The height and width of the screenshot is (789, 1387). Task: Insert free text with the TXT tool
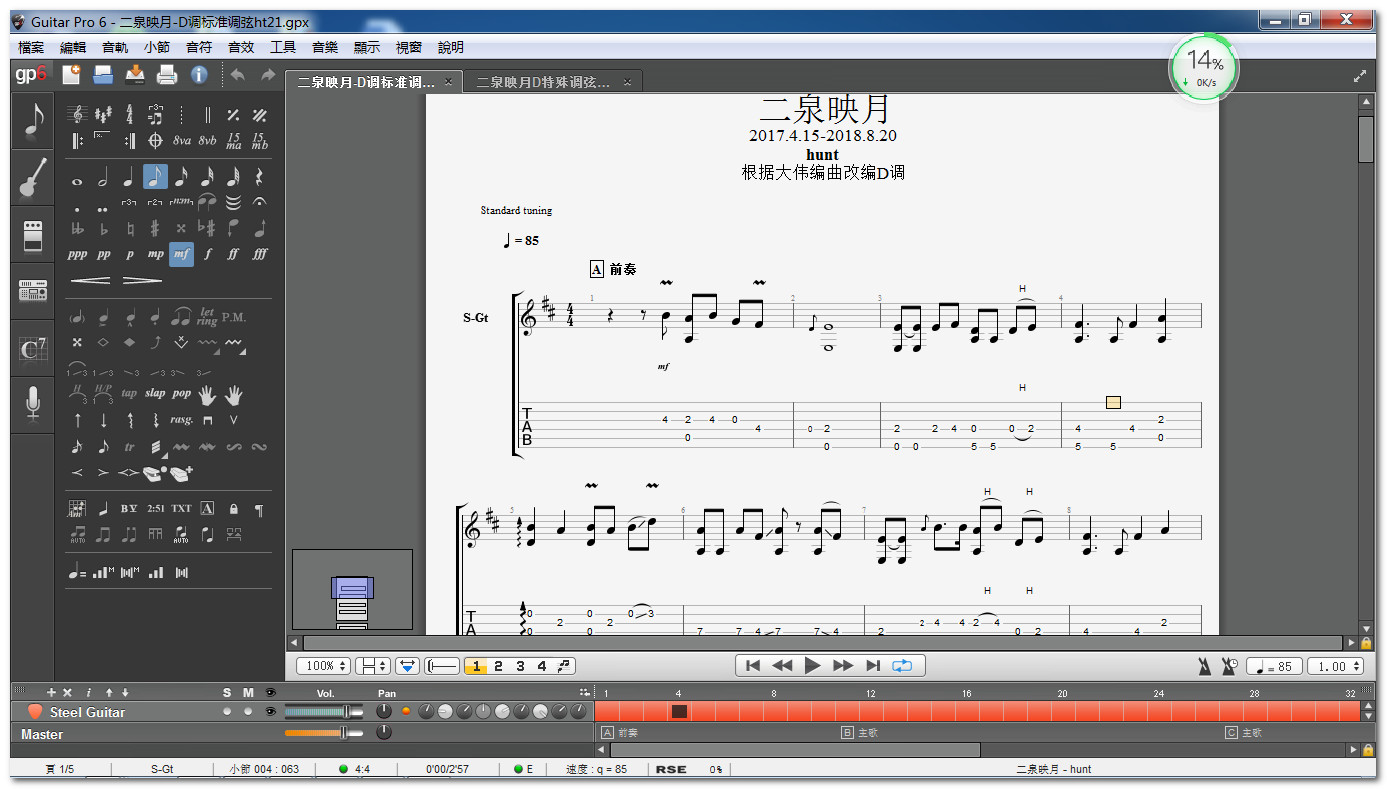pyautogui.click(x=181, y=509)
